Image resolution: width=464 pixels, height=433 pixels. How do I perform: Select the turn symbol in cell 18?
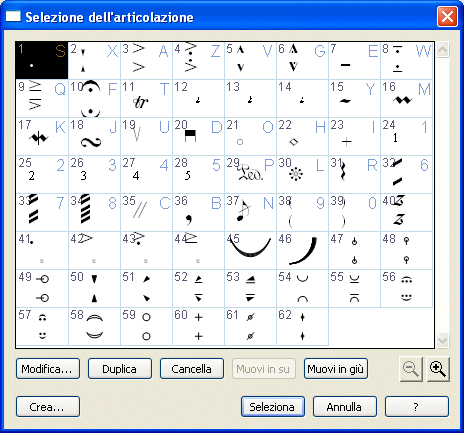coord(94,137)
